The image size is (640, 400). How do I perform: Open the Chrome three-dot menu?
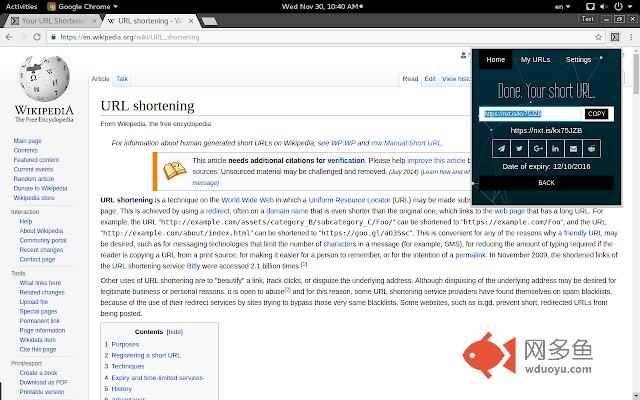point(631,37)
